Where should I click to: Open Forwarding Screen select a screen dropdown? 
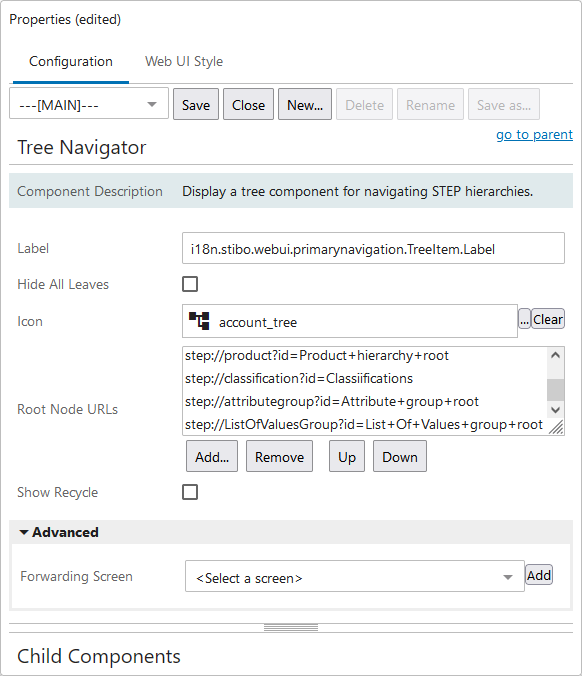(354, 576)
